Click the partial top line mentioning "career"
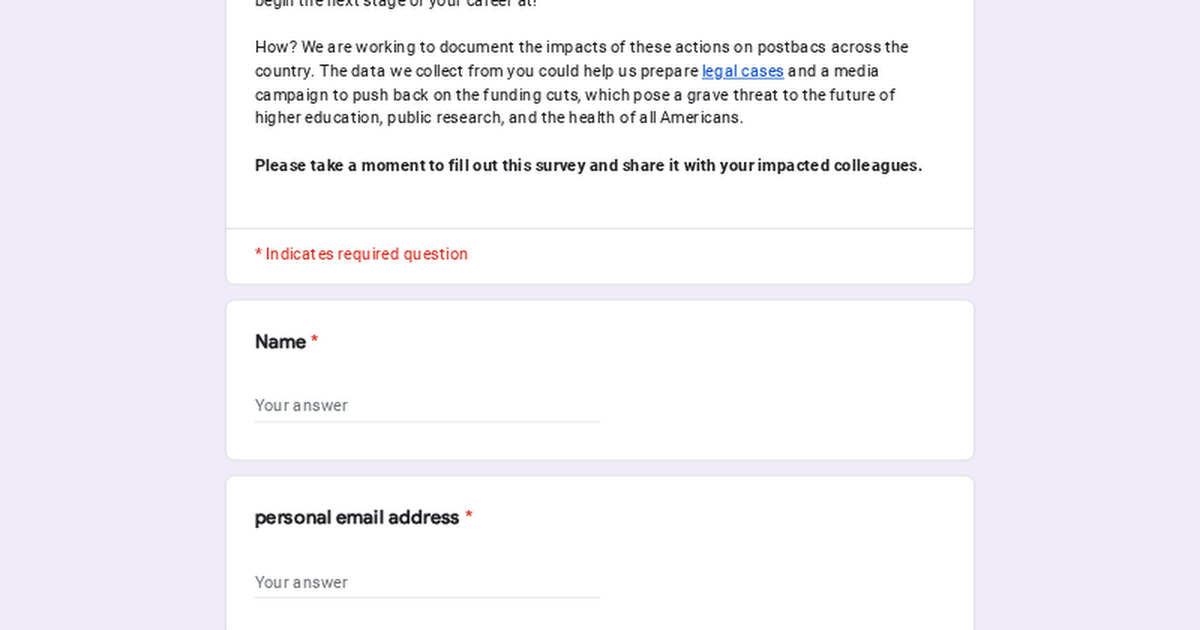Viewport: 1200px width, 630px height. click(395, 3)
